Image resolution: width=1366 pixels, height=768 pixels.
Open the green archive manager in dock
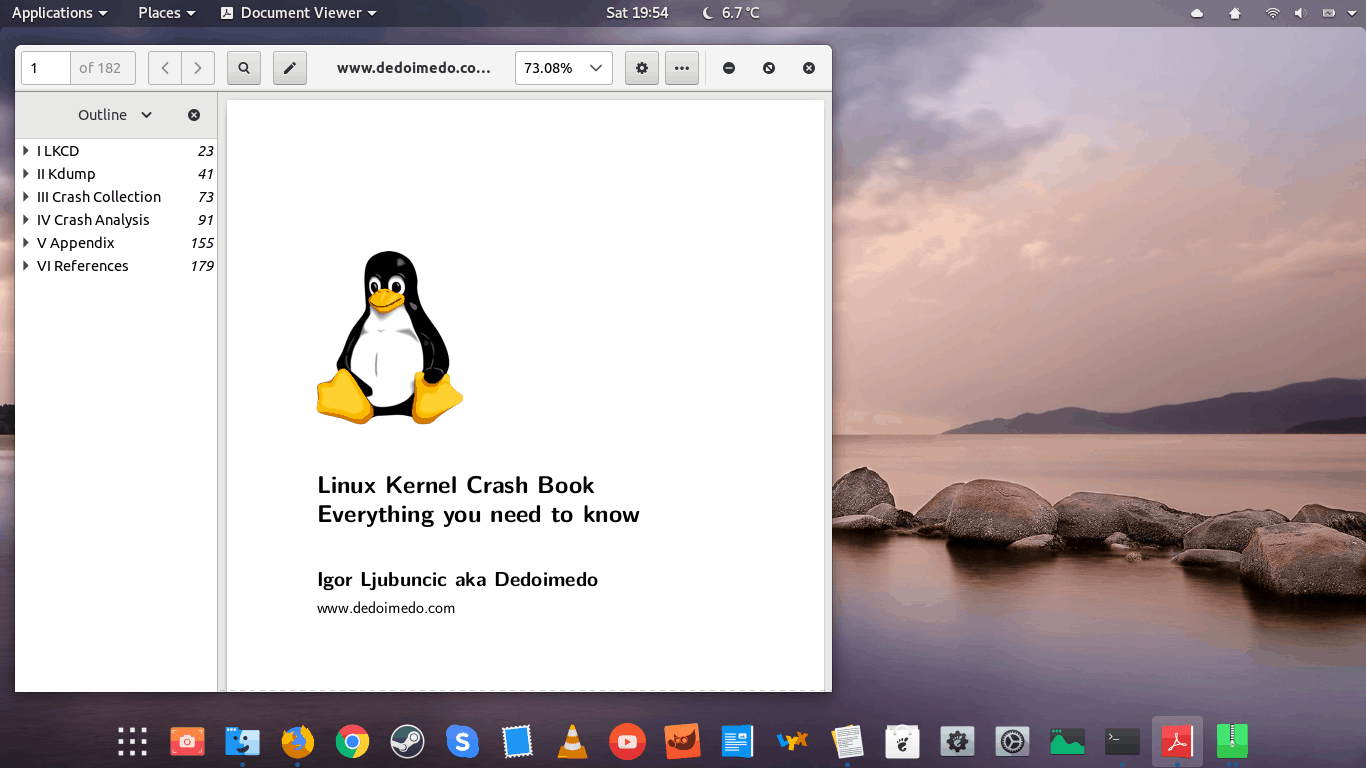[1232, 741]
